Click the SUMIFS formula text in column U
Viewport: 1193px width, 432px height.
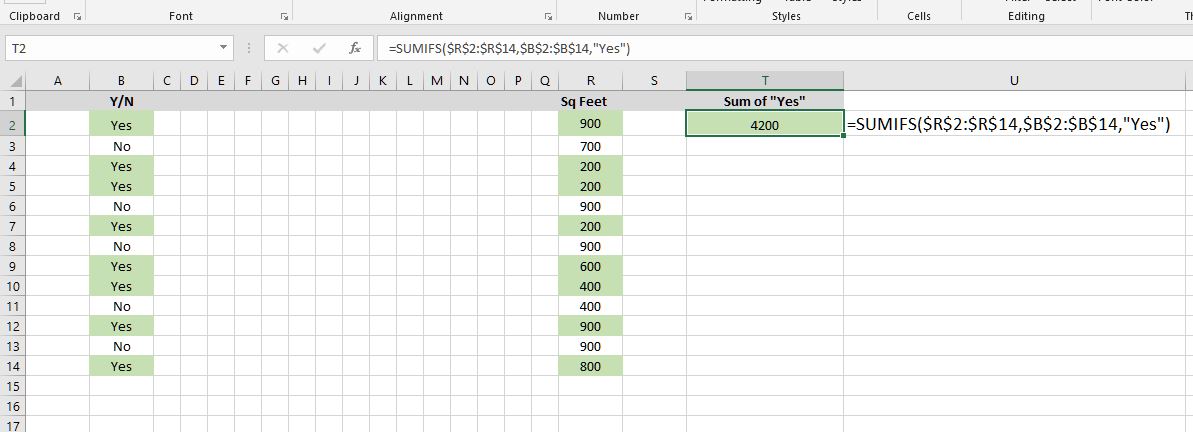coord(1007,124)
